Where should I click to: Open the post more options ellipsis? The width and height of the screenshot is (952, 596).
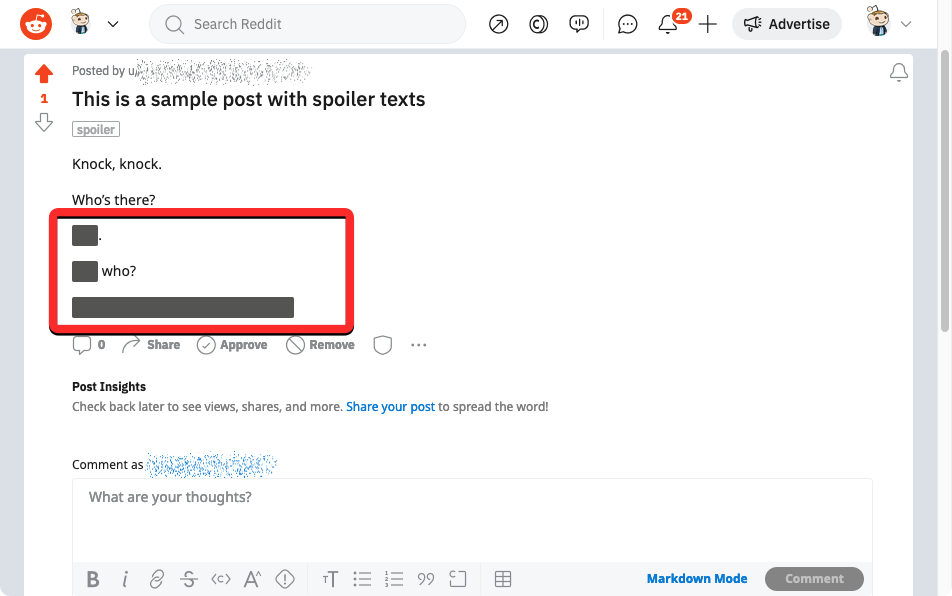pyautogui.click(x=418, y=345)
